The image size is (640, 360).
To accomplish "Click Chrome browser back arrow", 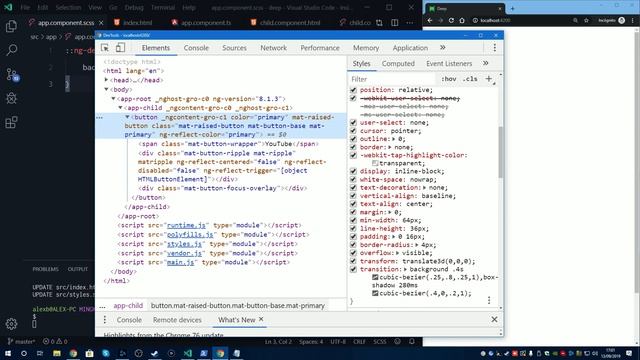I will 430,20.
